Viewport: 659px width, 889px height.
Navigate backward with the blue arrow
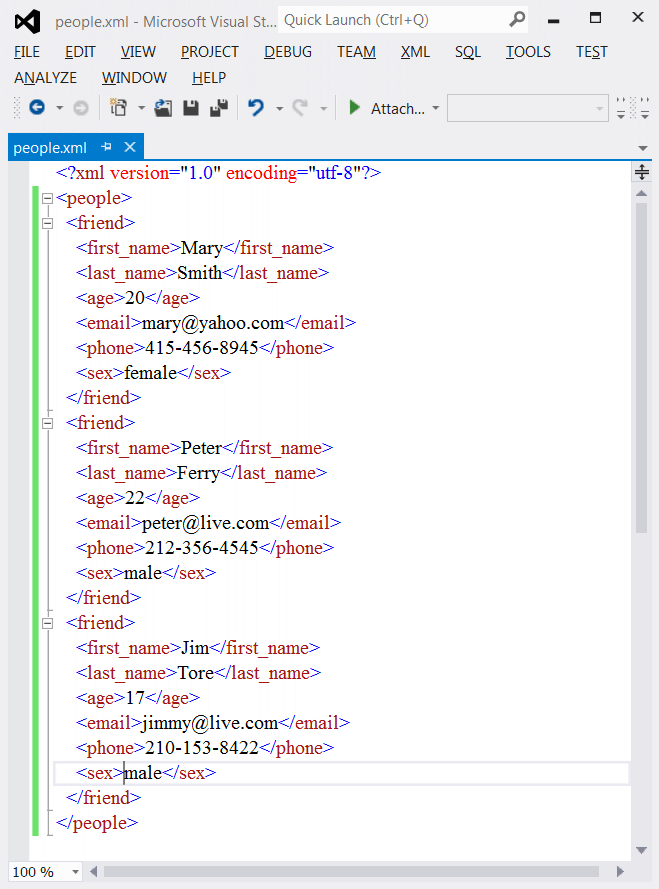(37, 107)
